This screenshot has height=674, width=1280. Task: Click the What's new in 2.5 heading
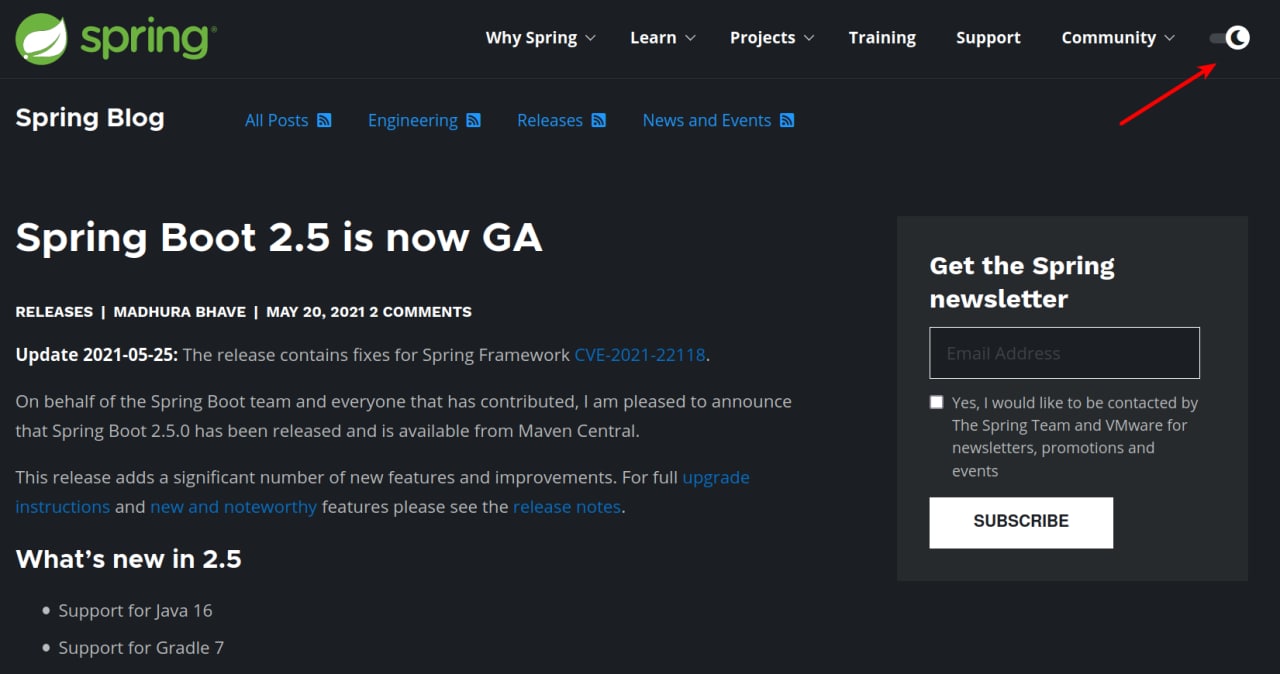pyautogui.click(x=128, y=559)
